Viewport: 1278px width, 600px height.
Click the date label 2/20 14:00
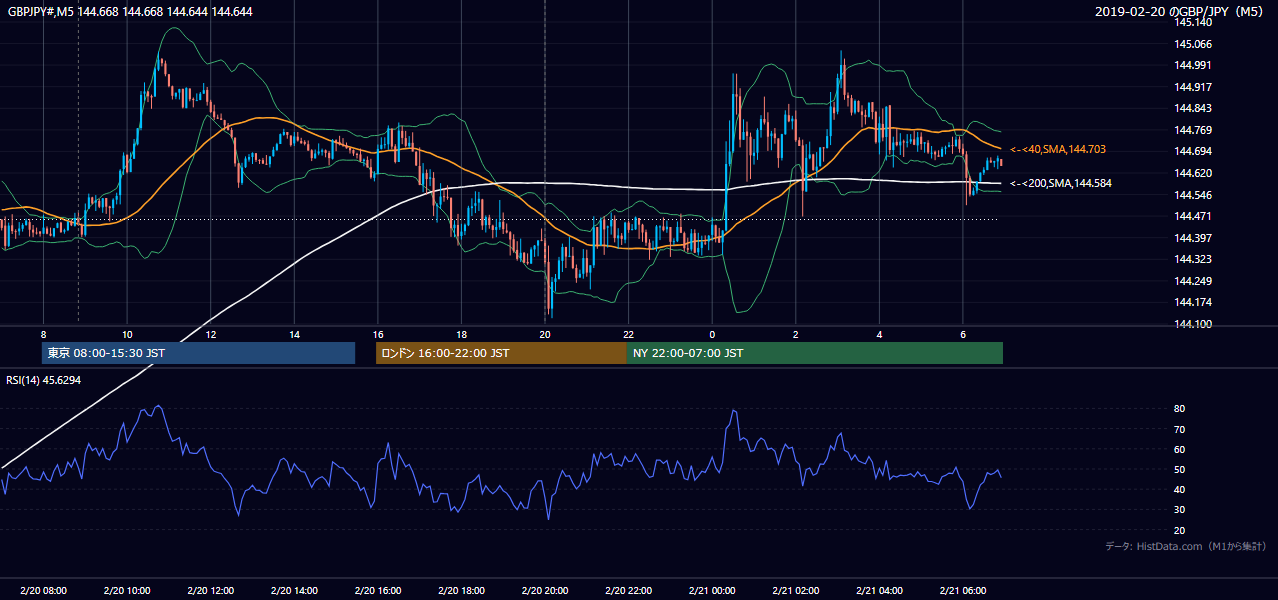tap(294, 591)
